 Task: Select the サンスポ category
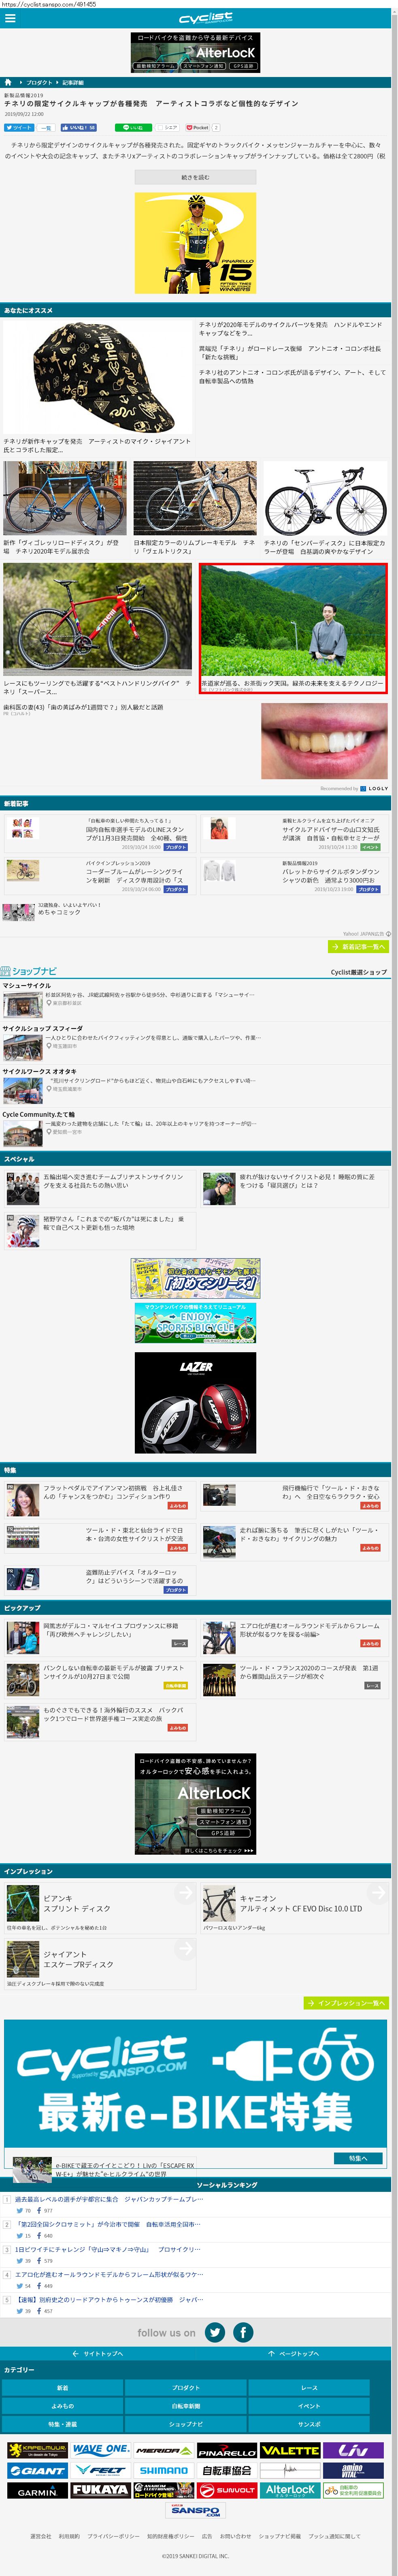point(309,2424)
